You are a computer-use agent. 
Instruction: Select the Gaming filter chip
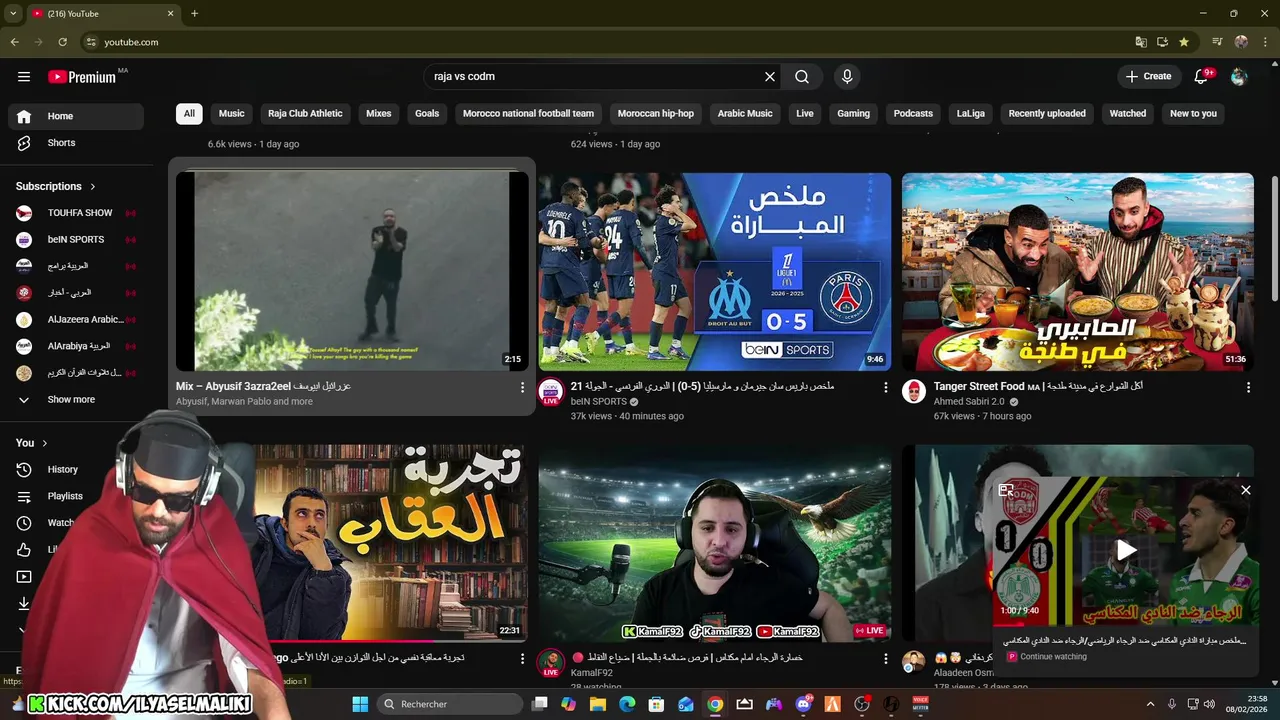pos(853,113)
